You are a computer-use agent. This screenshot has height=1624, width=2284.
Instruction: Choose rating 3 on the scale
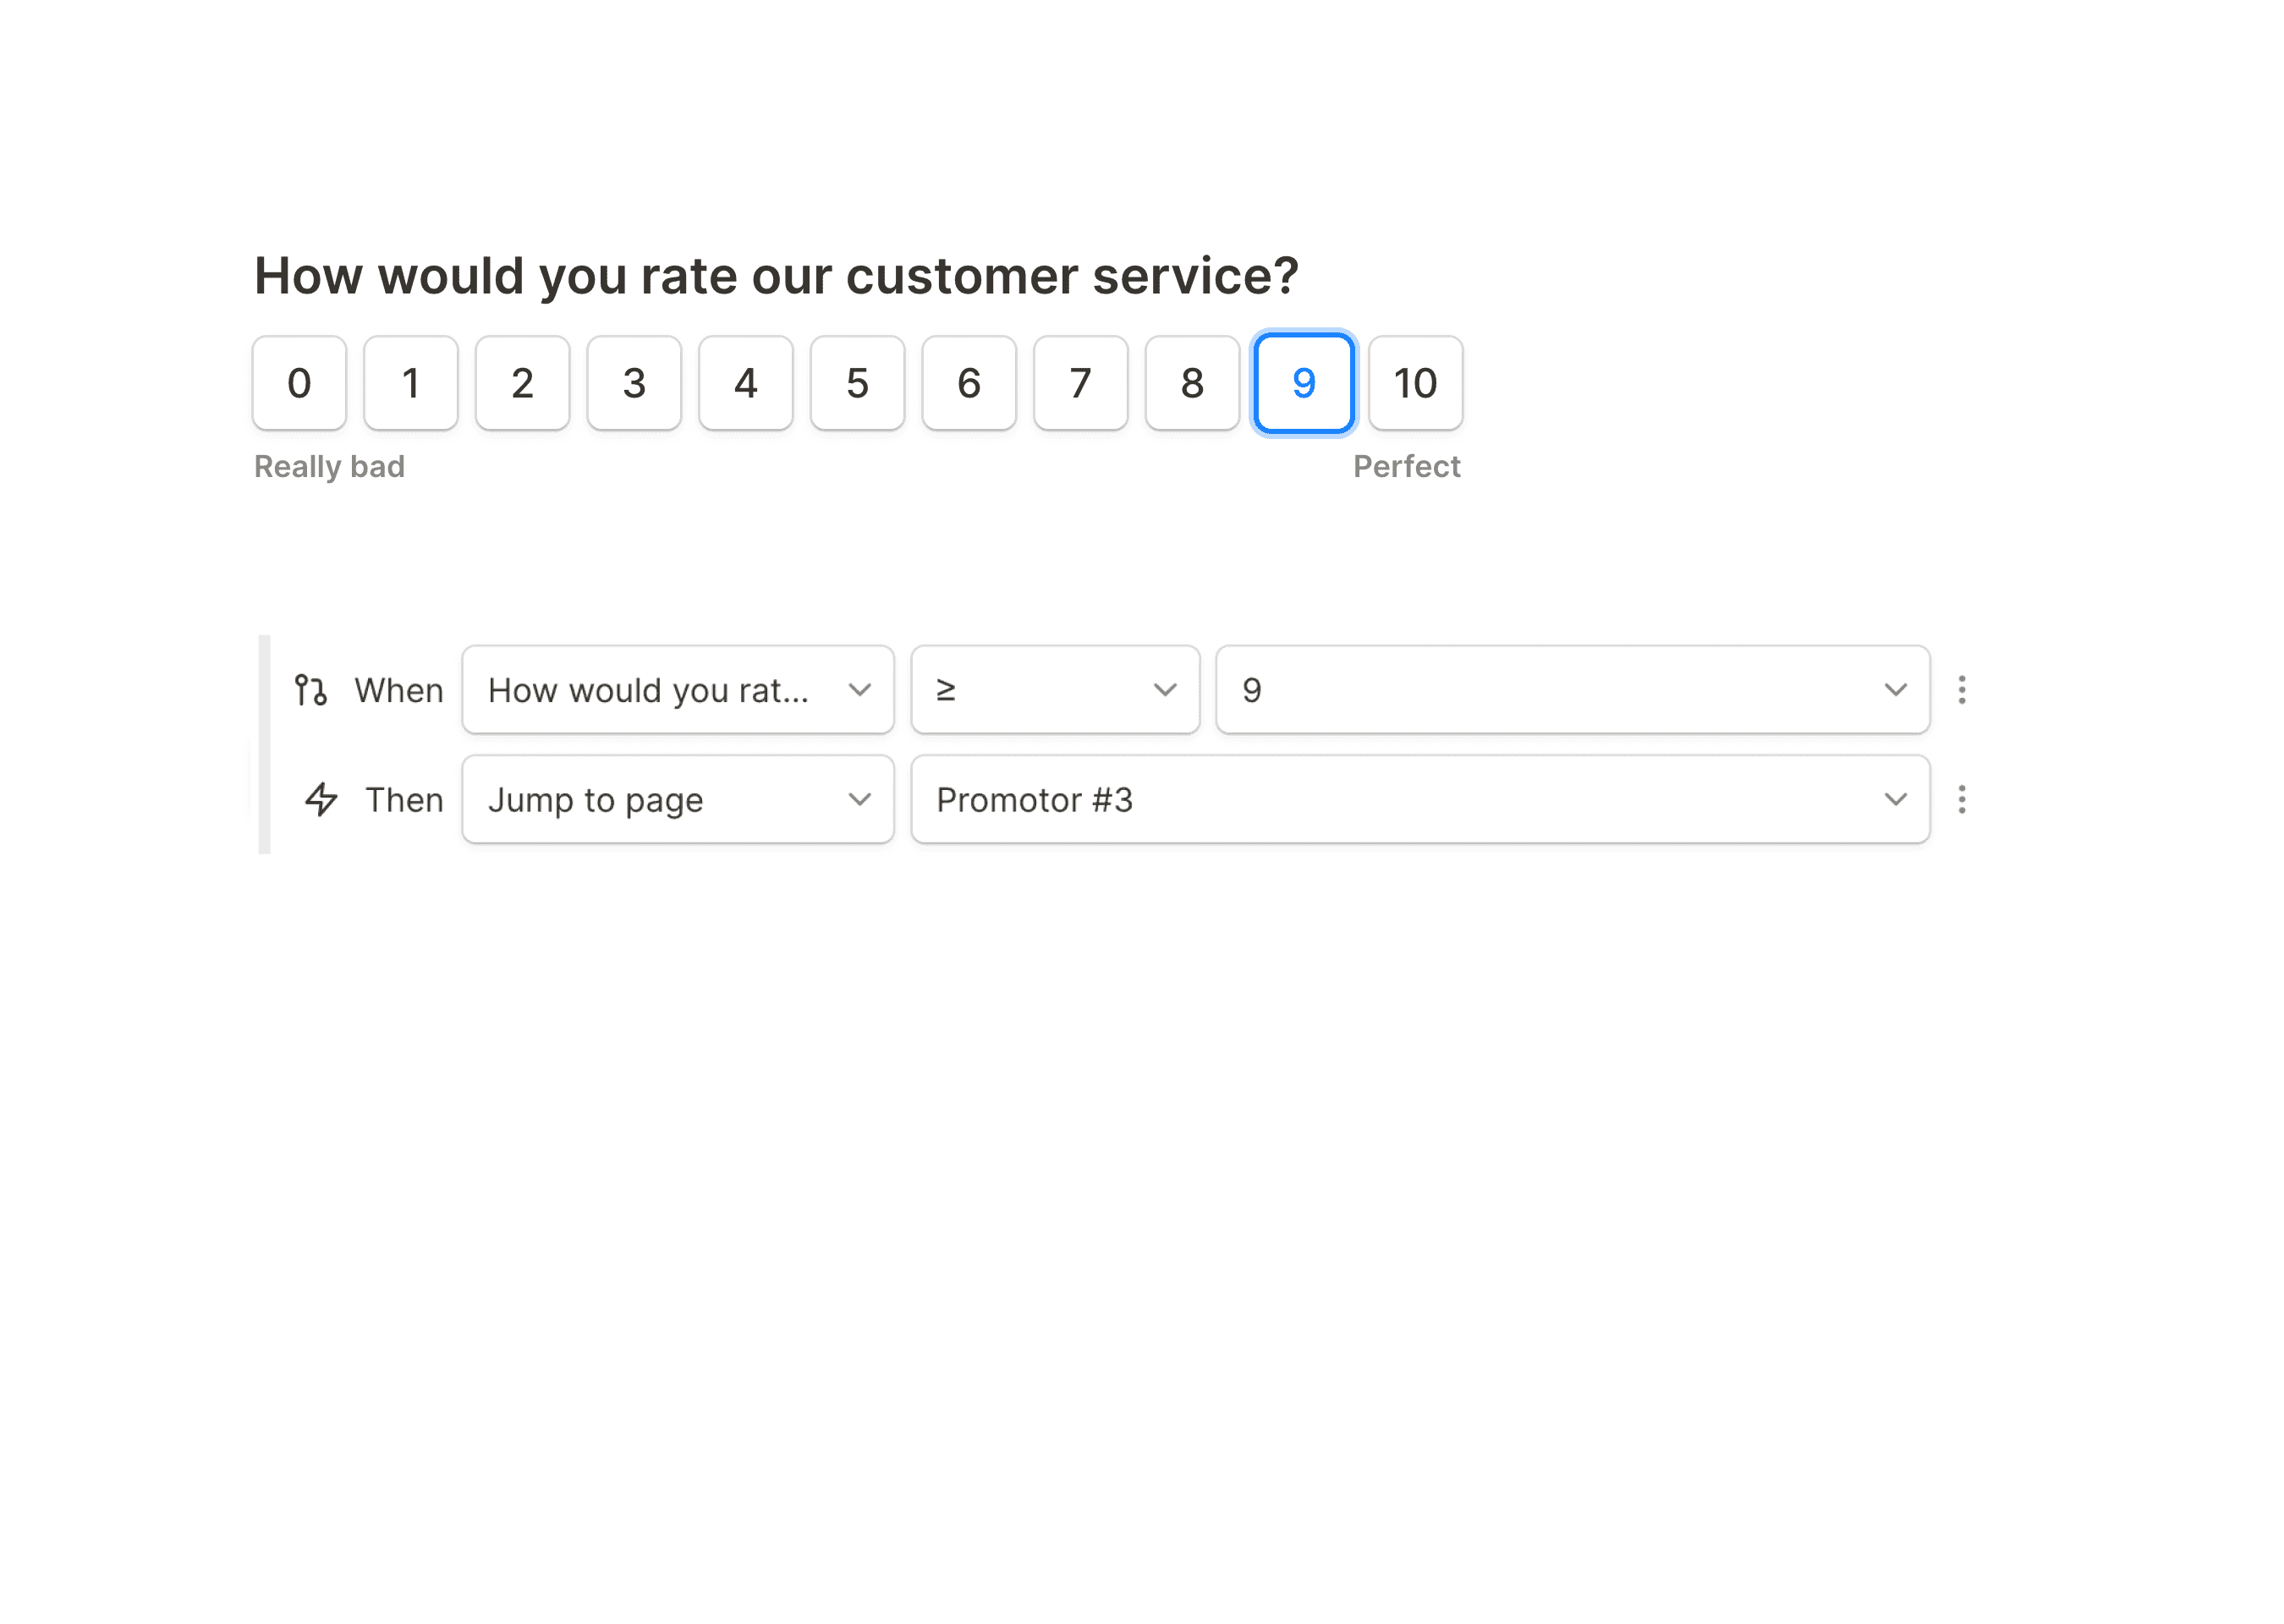(634, 383)
